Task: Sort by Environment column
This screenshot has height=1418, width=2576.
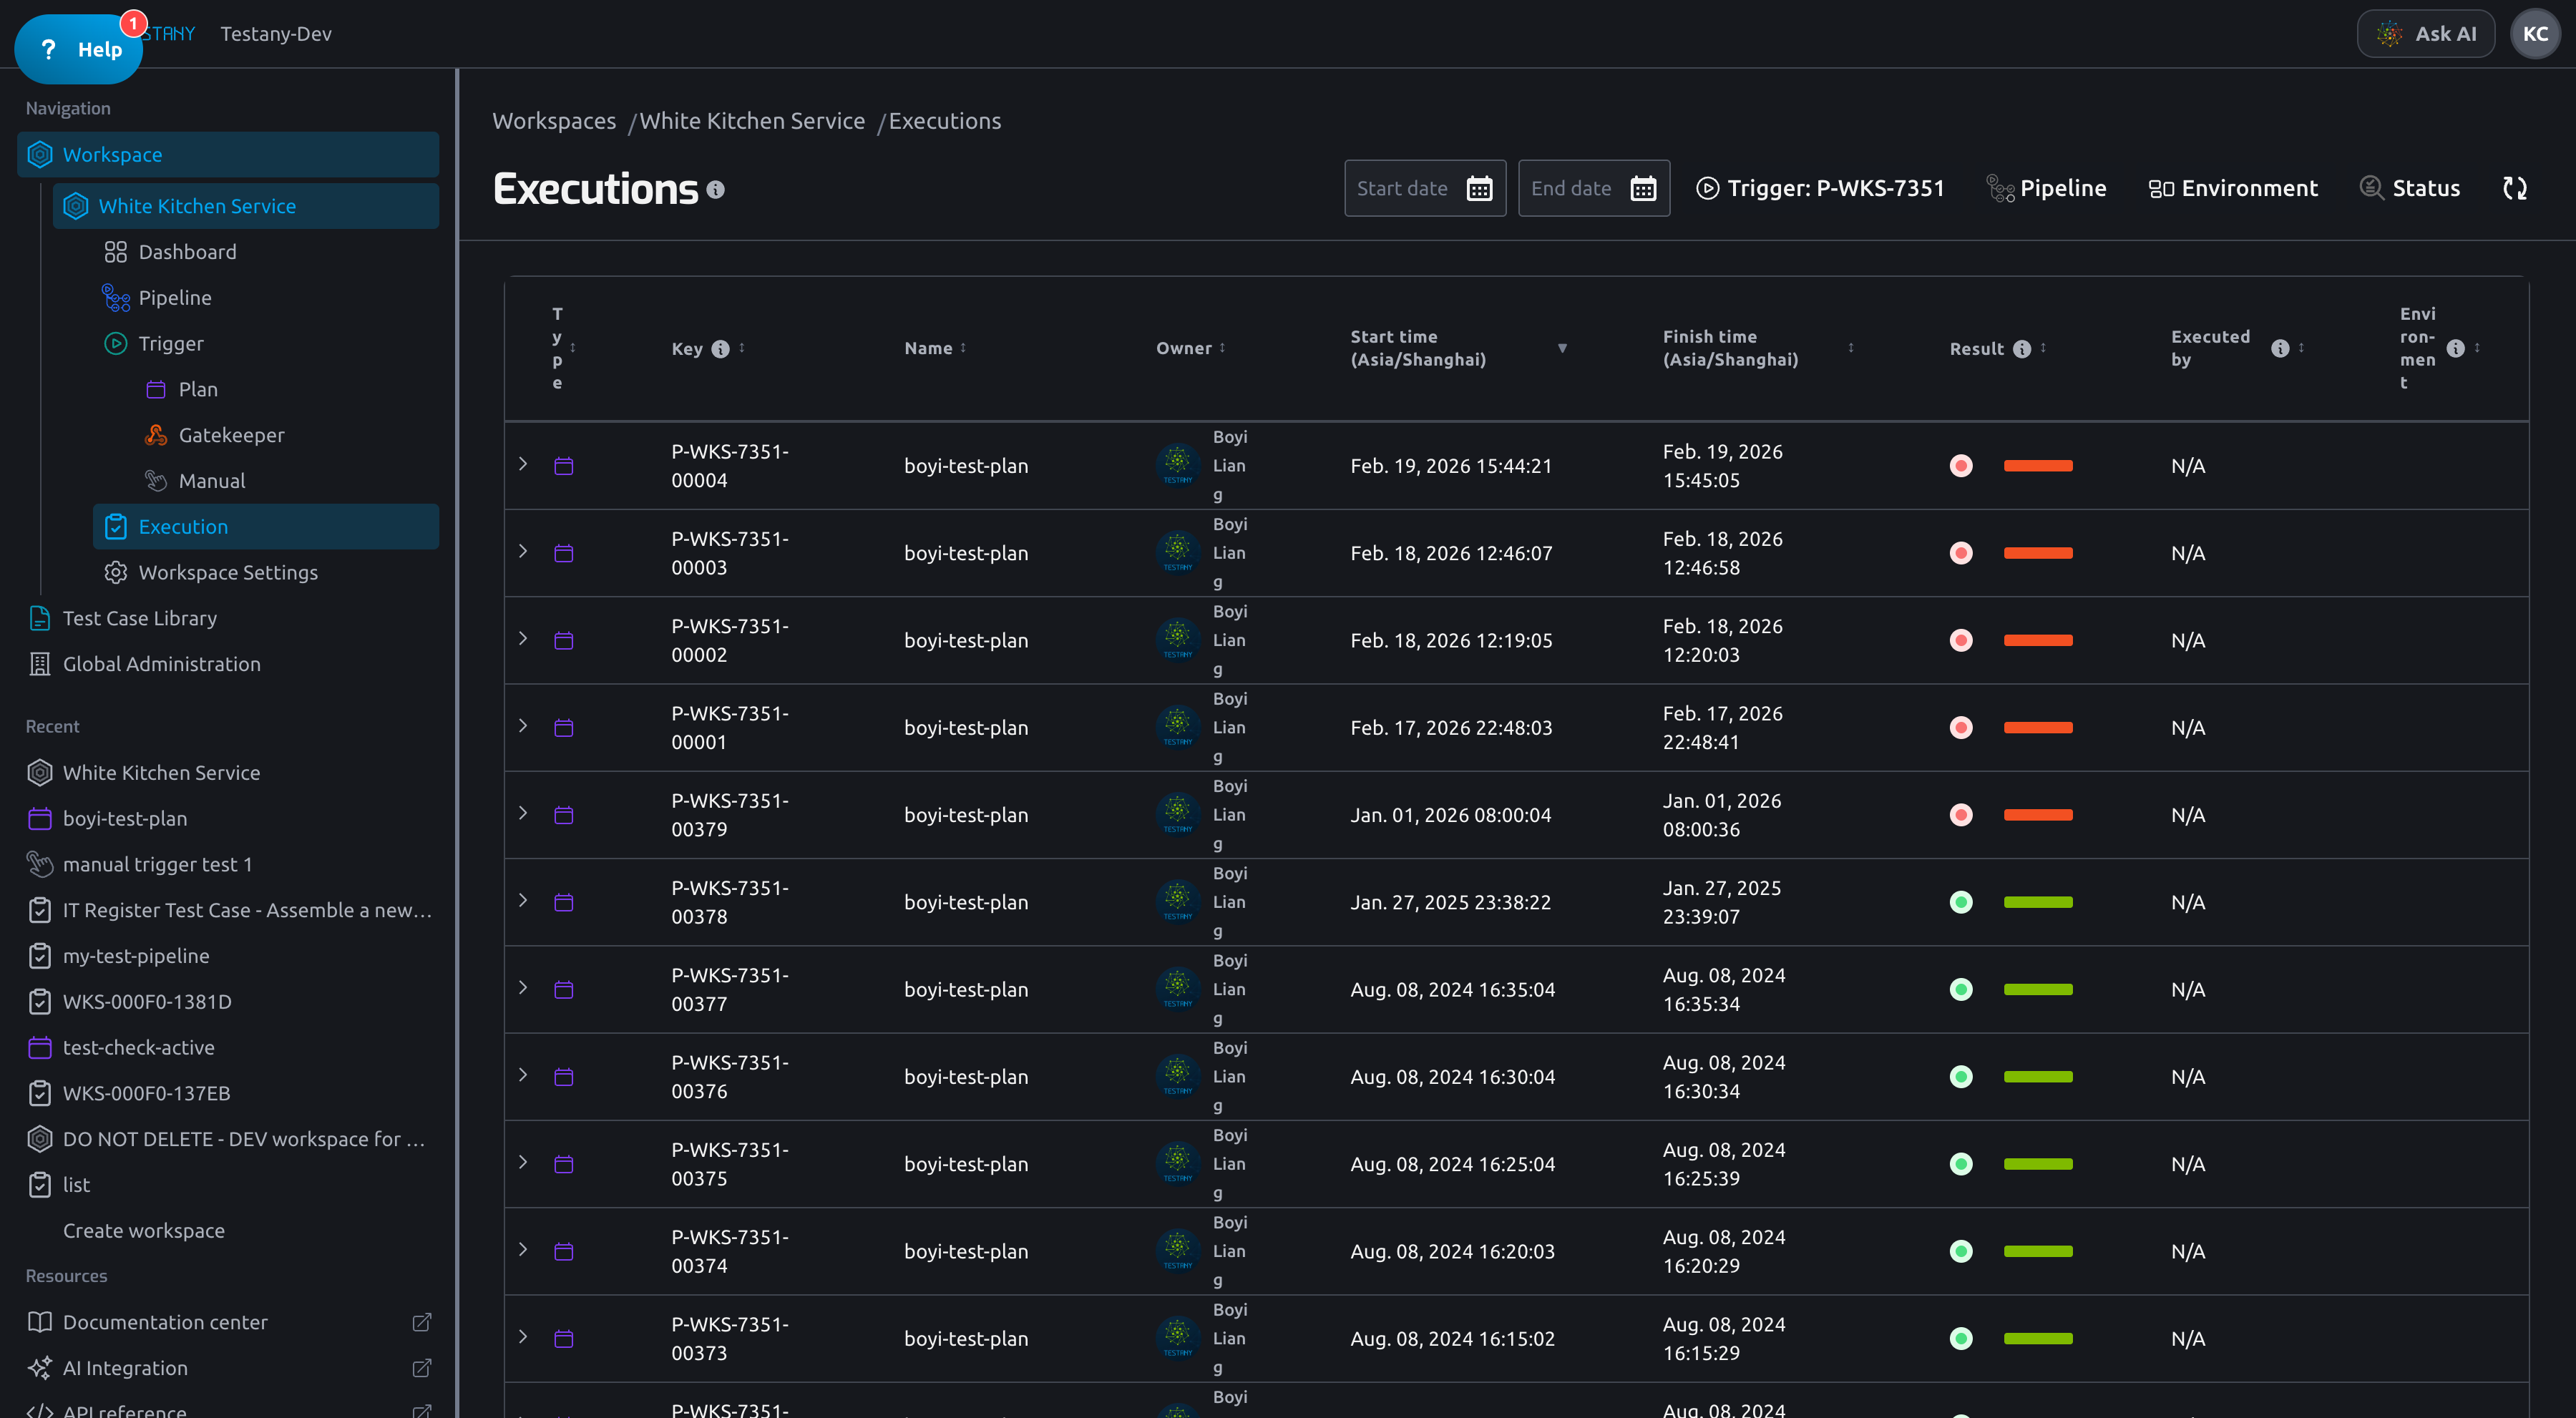Action: (2477, 348)
